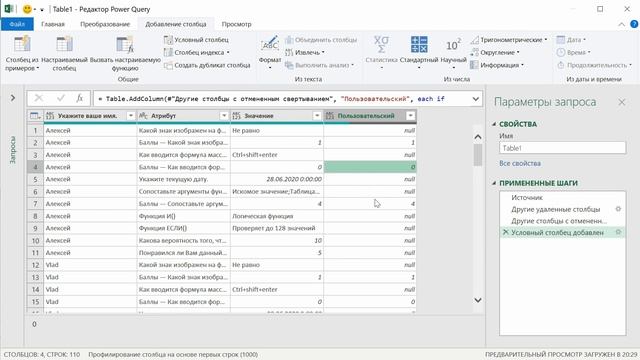Click data type icon of 'Пользовательский' column
640x360 pixels.
pos(330,116)
